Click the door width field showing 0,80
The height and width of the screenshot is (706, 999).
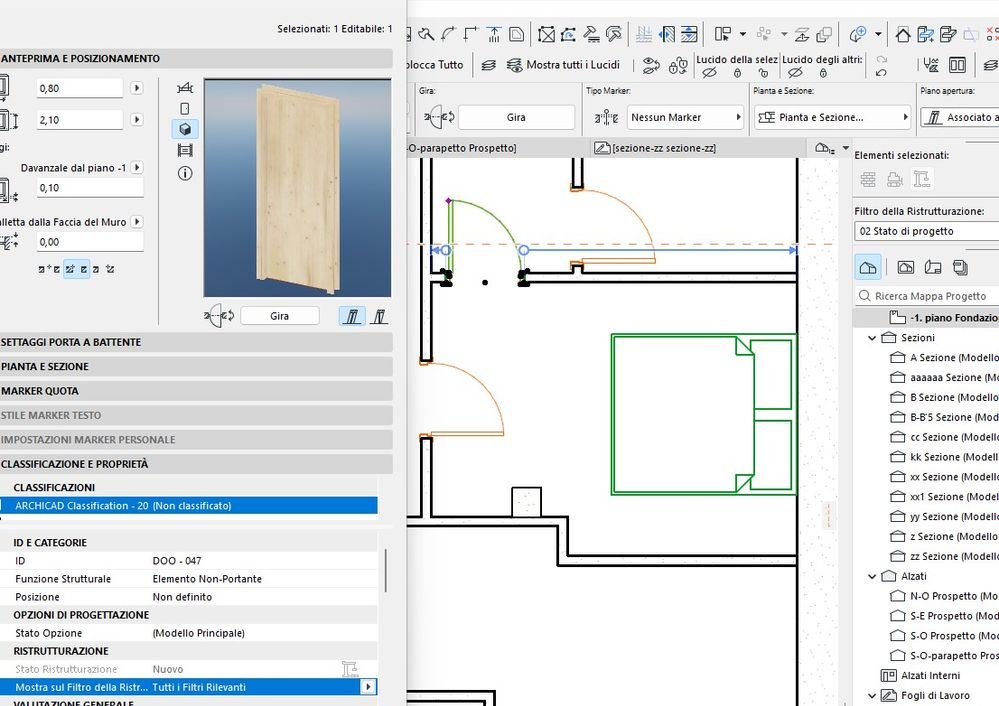tap(79, 88)
